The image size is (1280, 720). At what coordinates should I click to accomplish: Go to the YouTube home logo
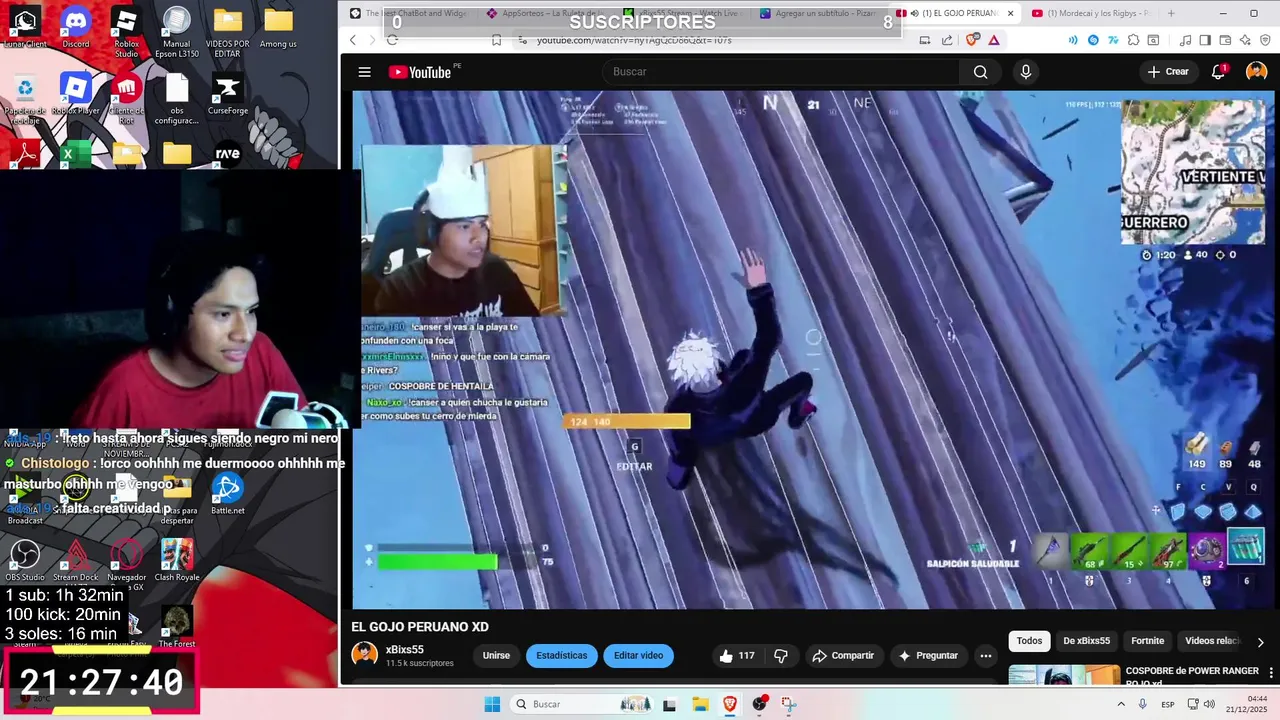point(419,72)
